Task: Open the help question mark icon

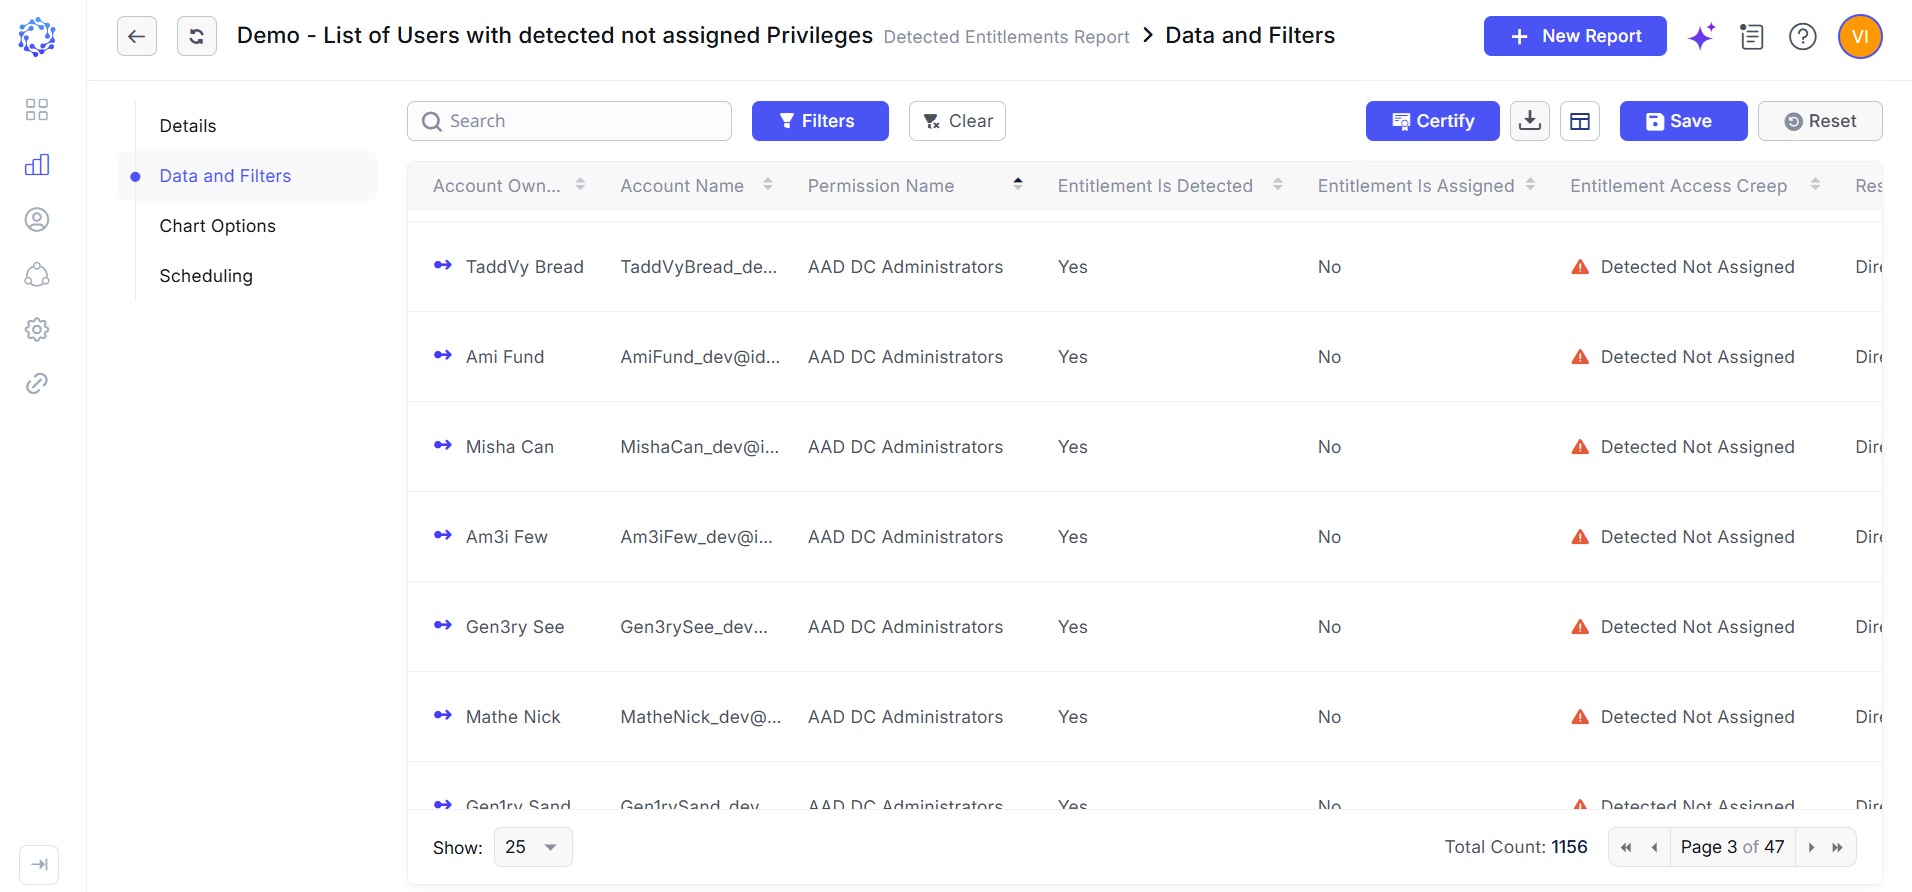Action: 1803,37
